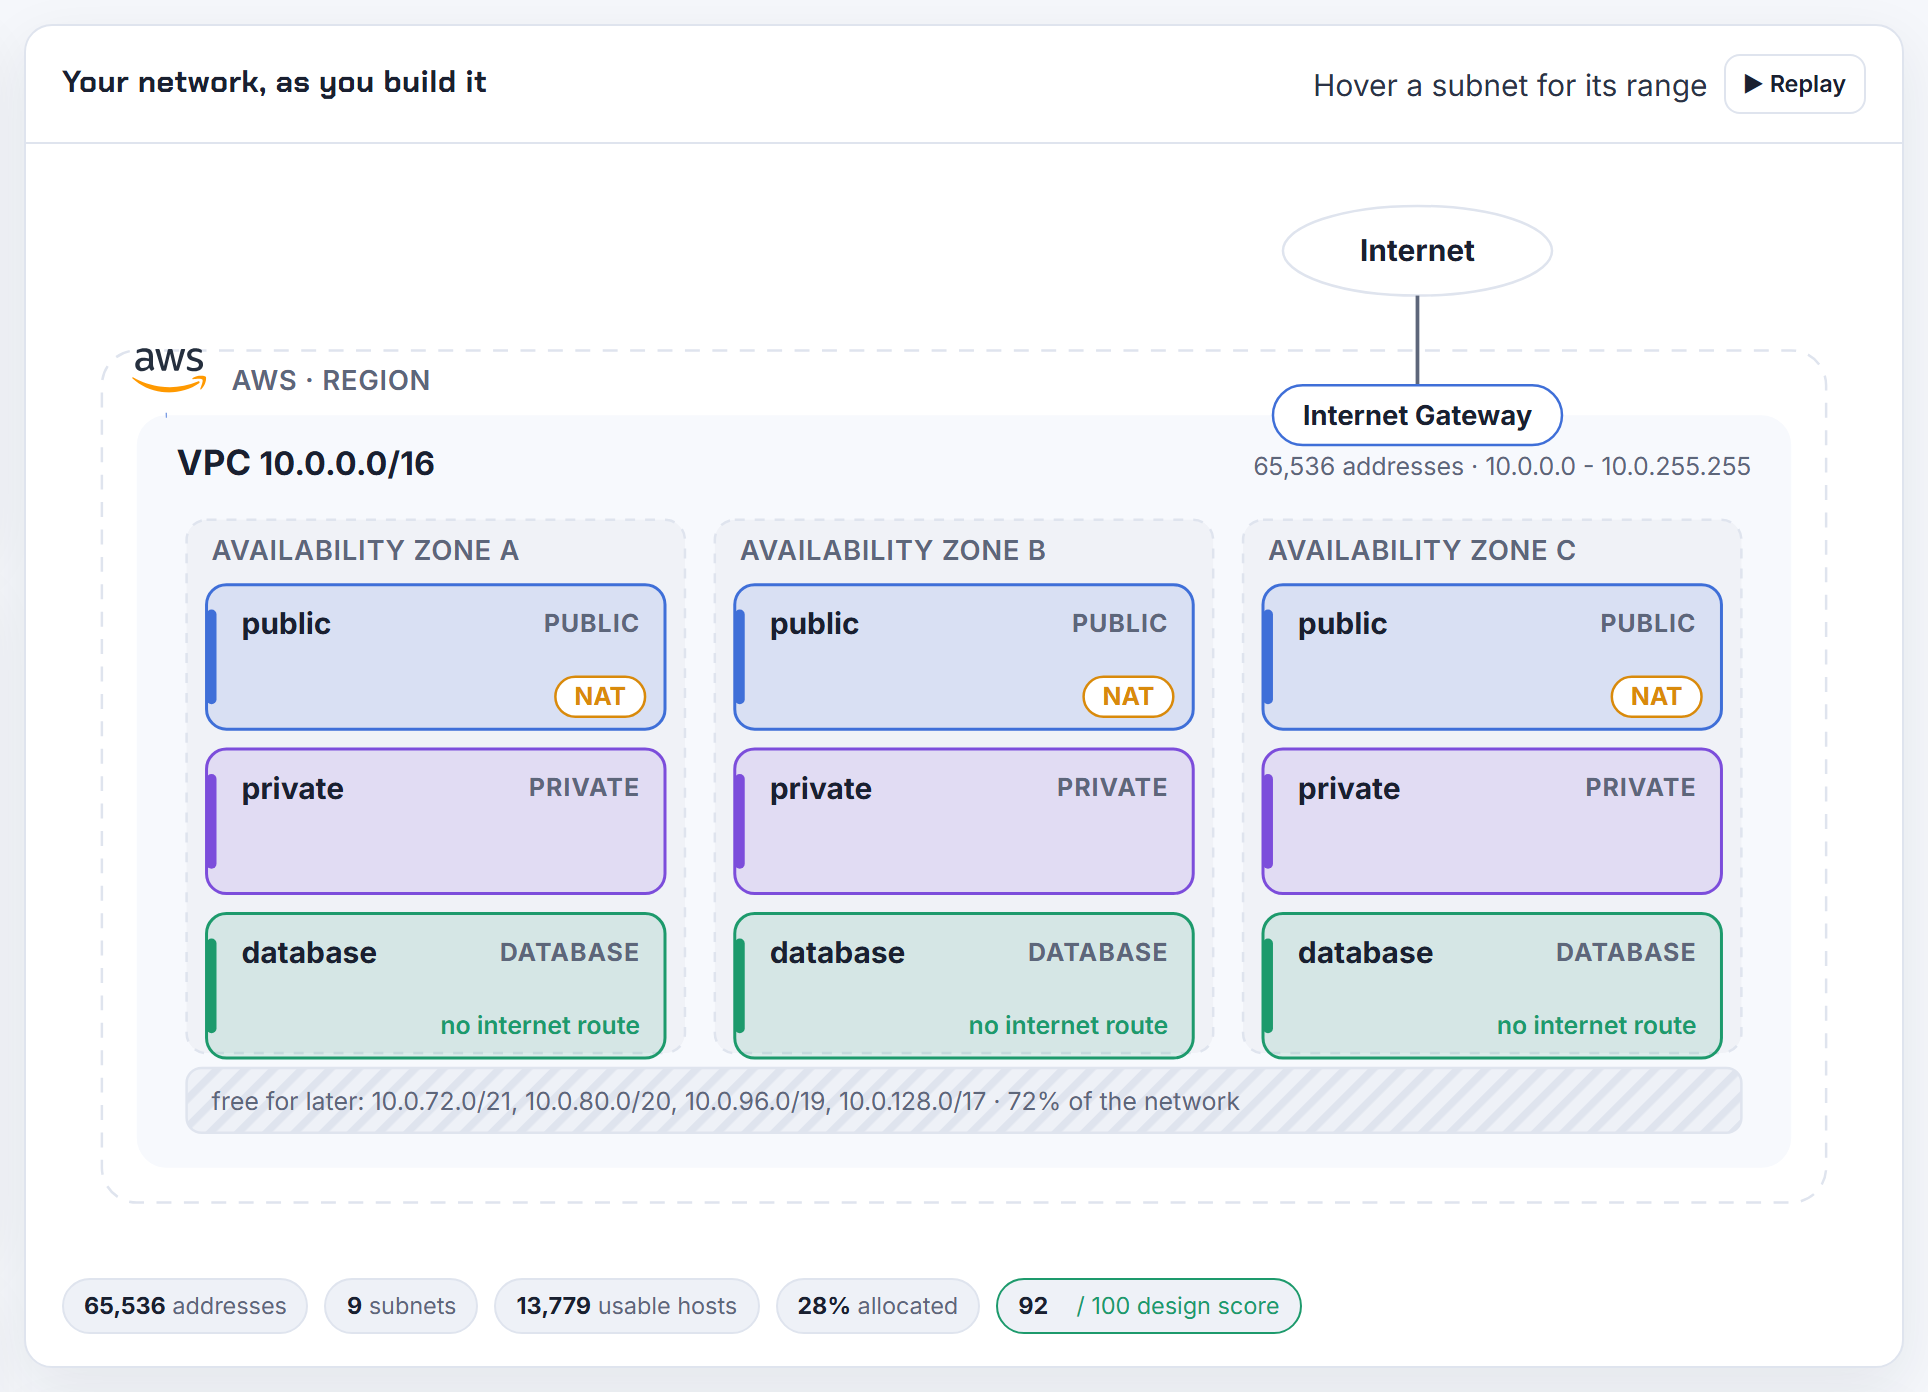Click the 'VPC 10.0.0.0/16' heading
This screenshot has width=1928, height=1392.
tap(306, 463)
